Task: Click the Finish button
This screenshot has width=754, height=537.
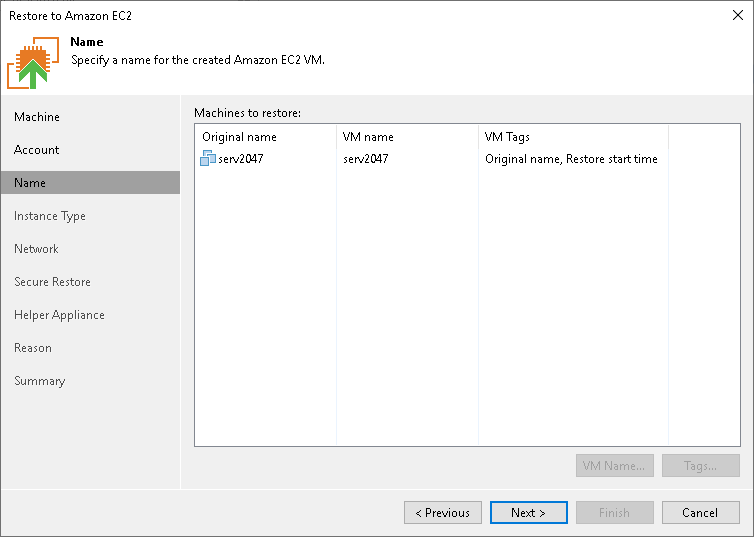Action: (615, 512)
